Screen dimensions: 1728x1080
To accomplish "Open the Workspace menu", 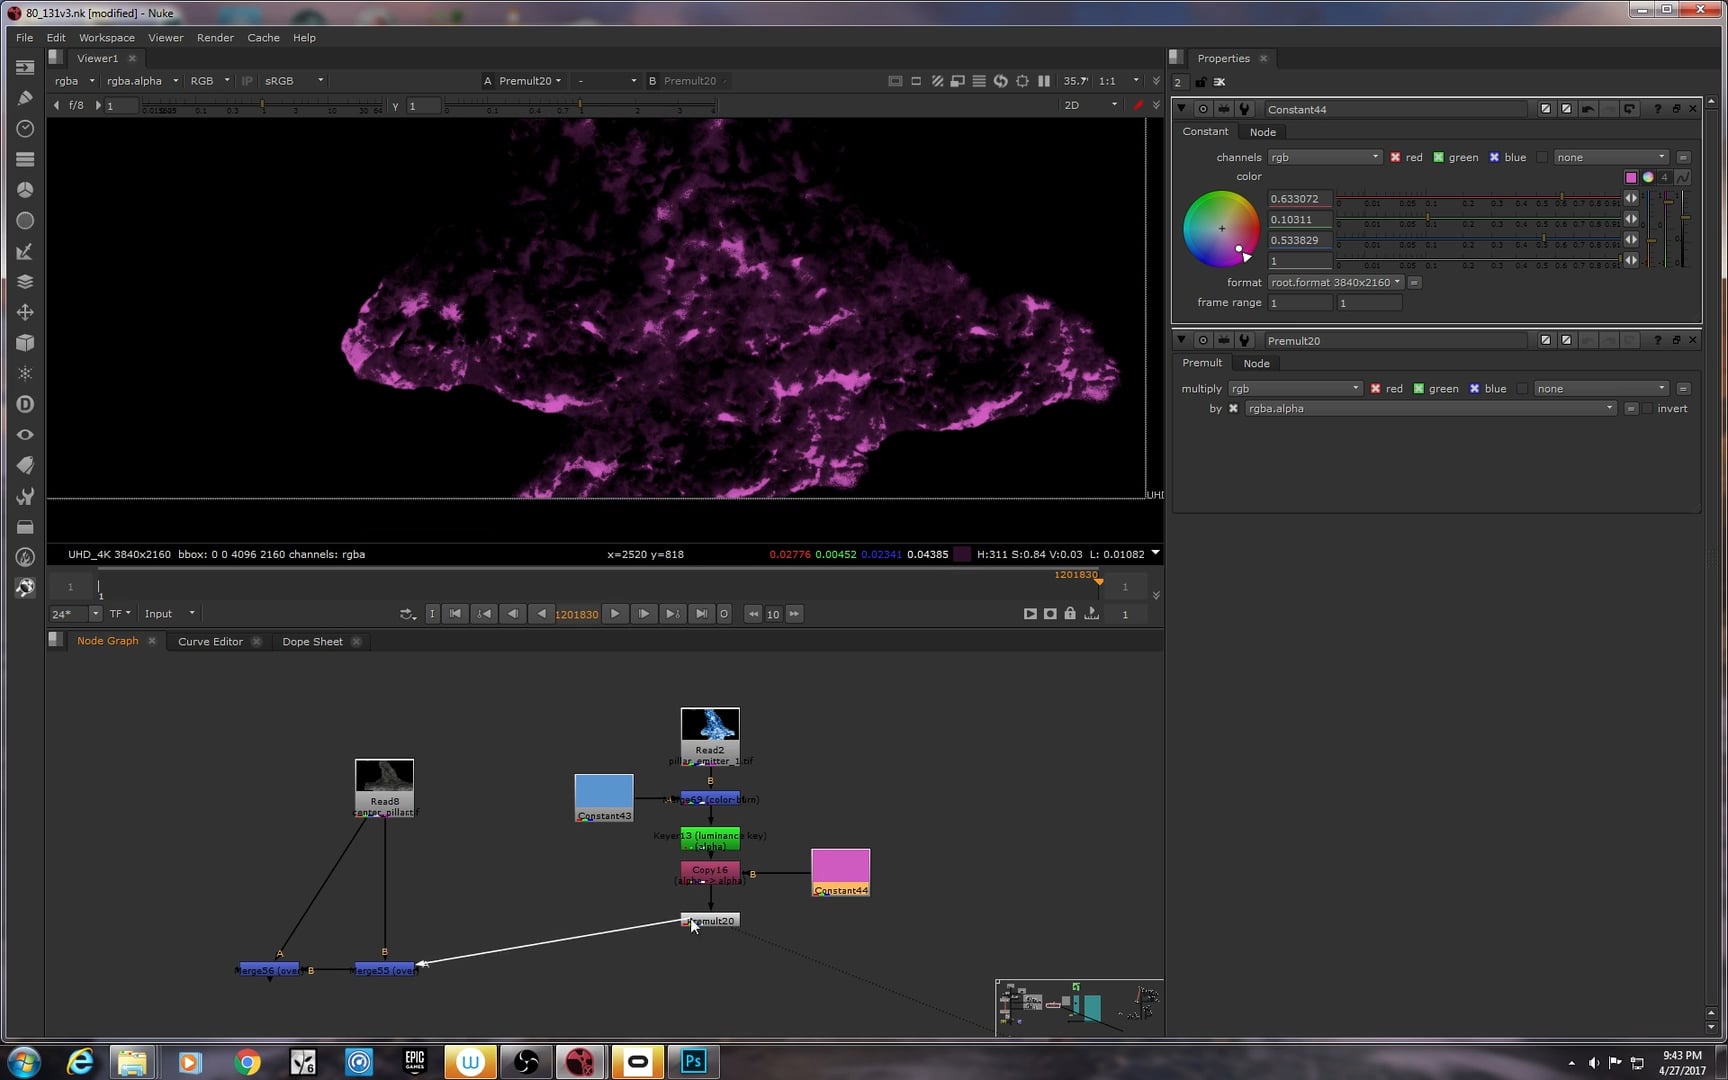I will point(106,37).
